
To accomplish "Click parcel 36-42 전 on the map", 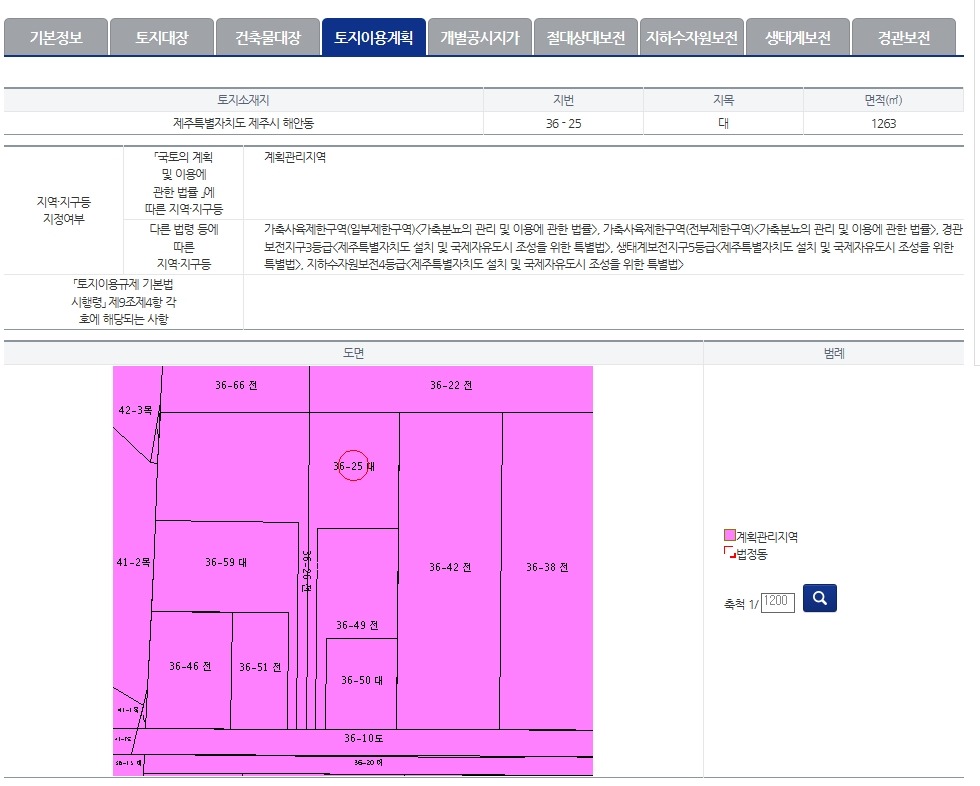I will pyautogui.click(x=450, y=567).
